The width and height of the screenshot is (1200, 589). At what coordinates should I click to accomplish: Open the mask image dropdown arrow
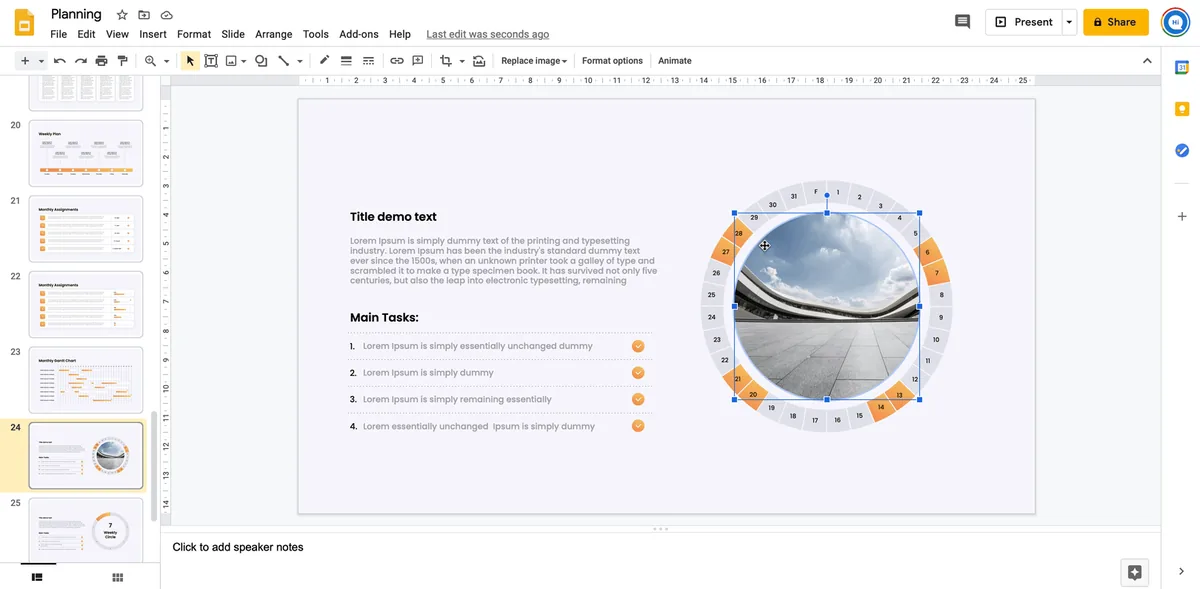[462, 61]
